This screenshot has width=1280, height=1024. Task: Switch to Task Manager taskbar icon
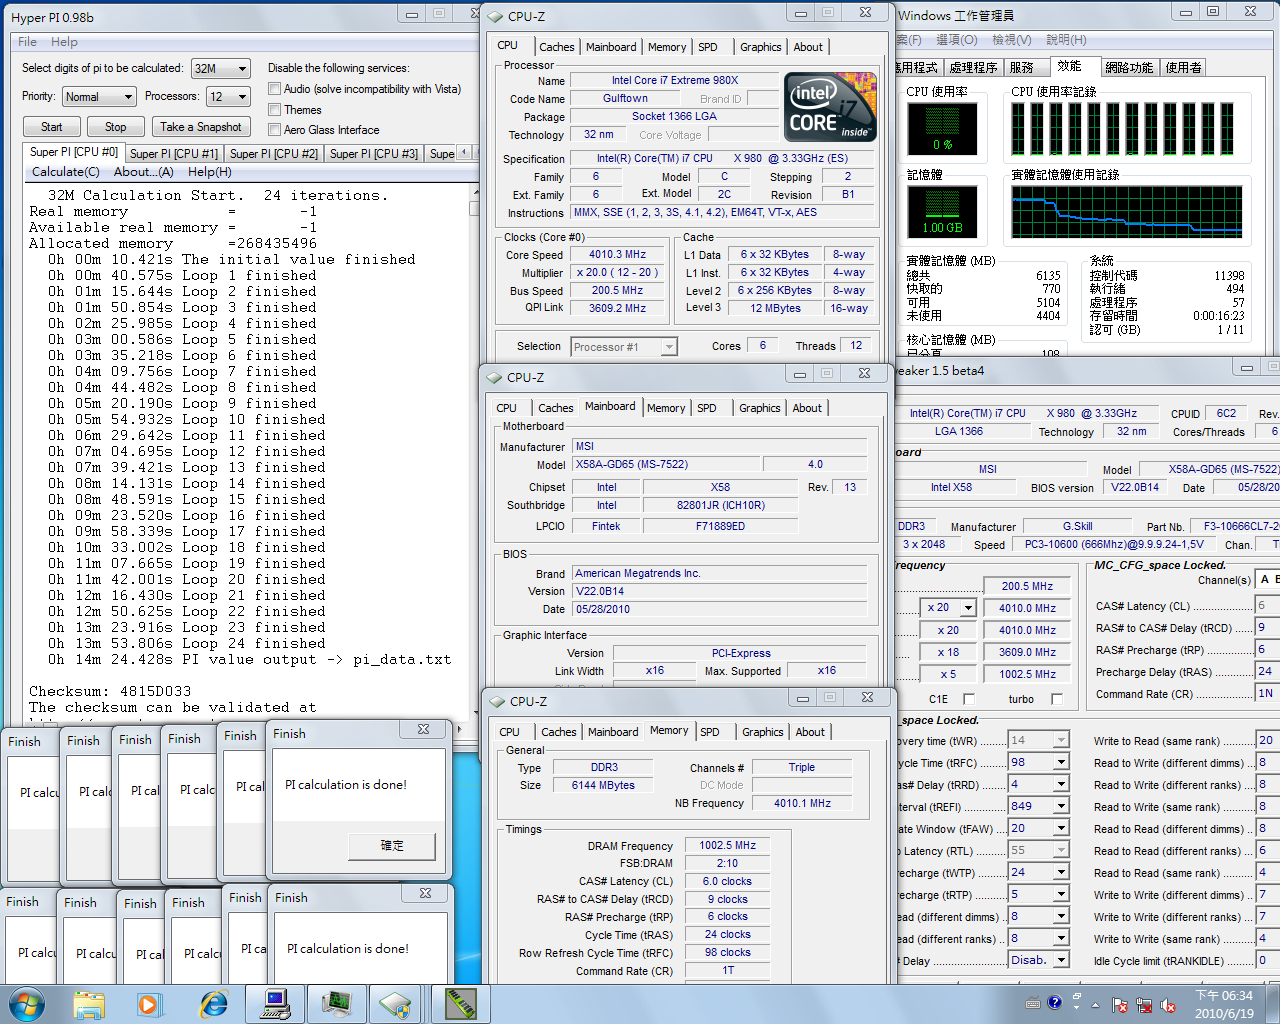click(337, 1004)
